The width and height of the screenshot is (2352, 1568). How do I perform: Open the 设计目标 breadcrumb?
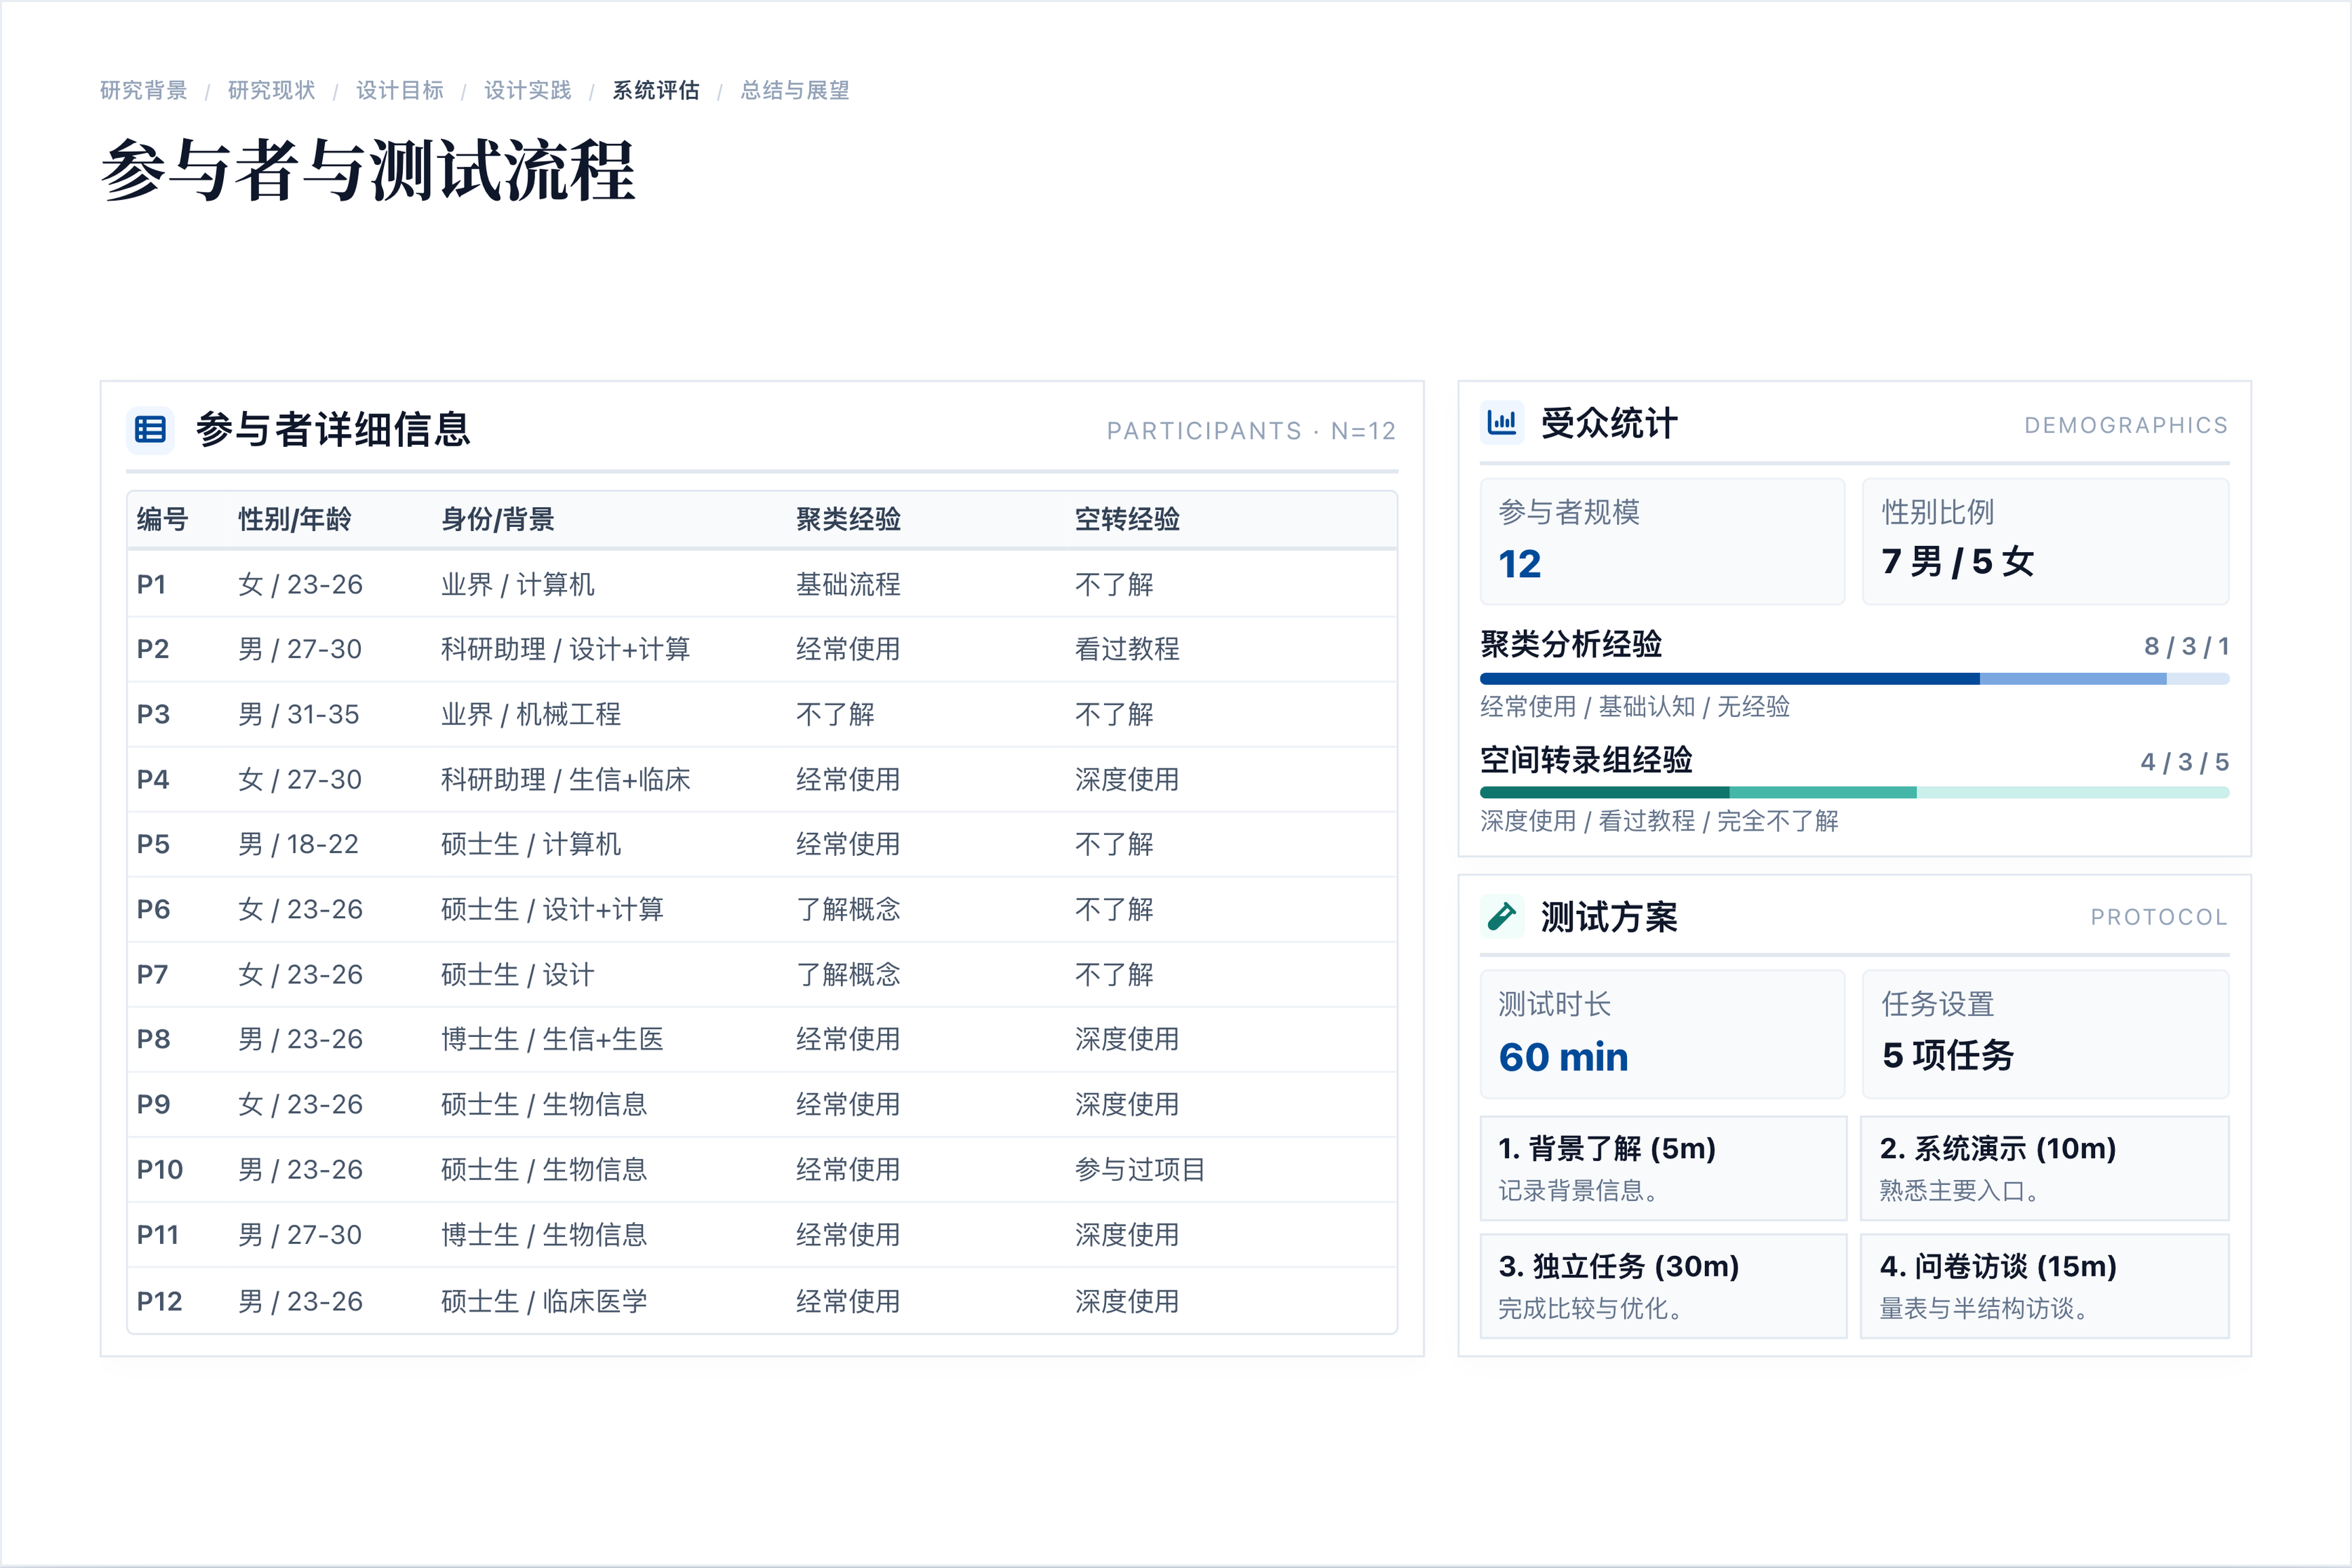point(400,90)
